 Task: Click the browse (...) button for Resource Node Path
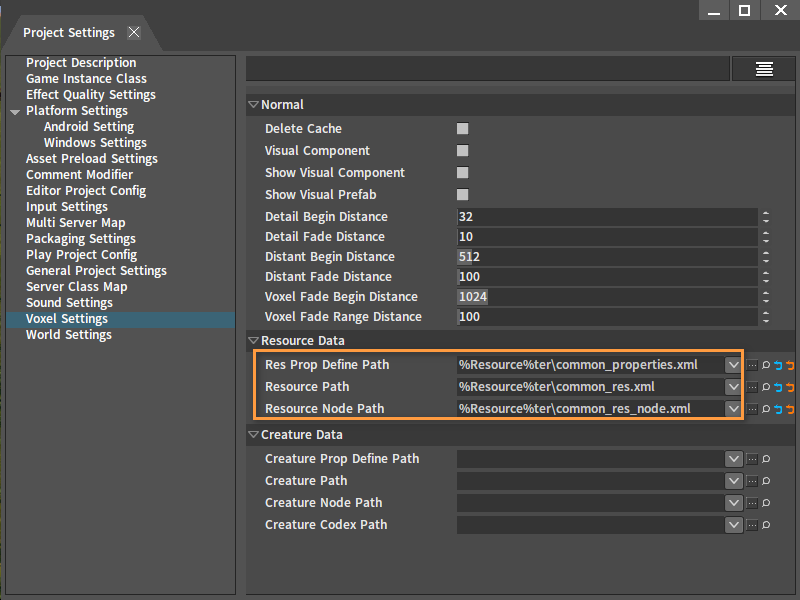tap(752, 409)
